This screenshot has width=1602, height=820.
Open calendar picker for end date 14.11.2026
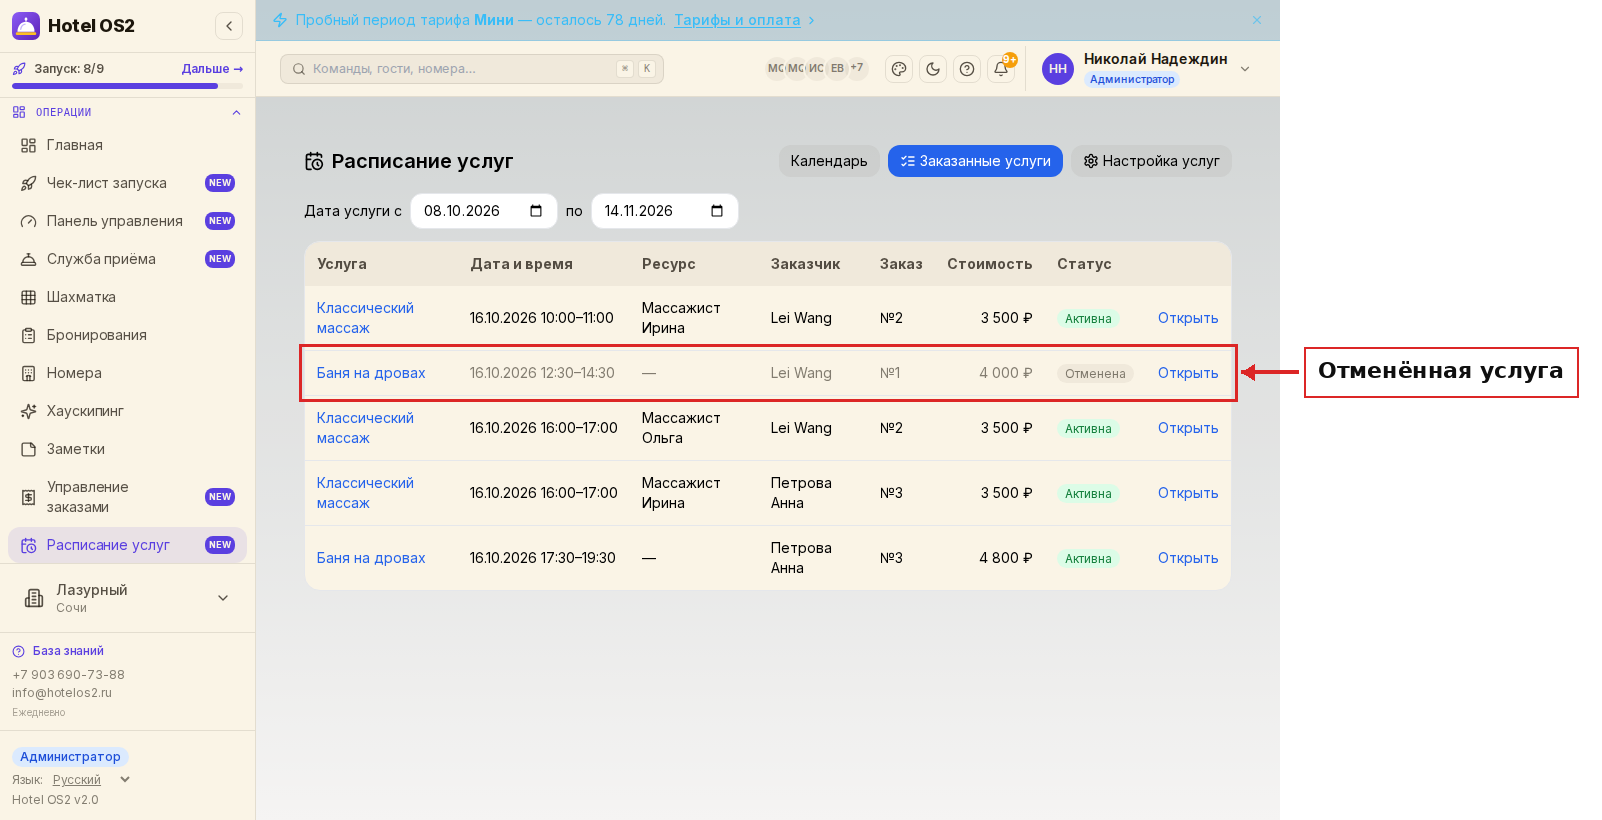point(717,211)
